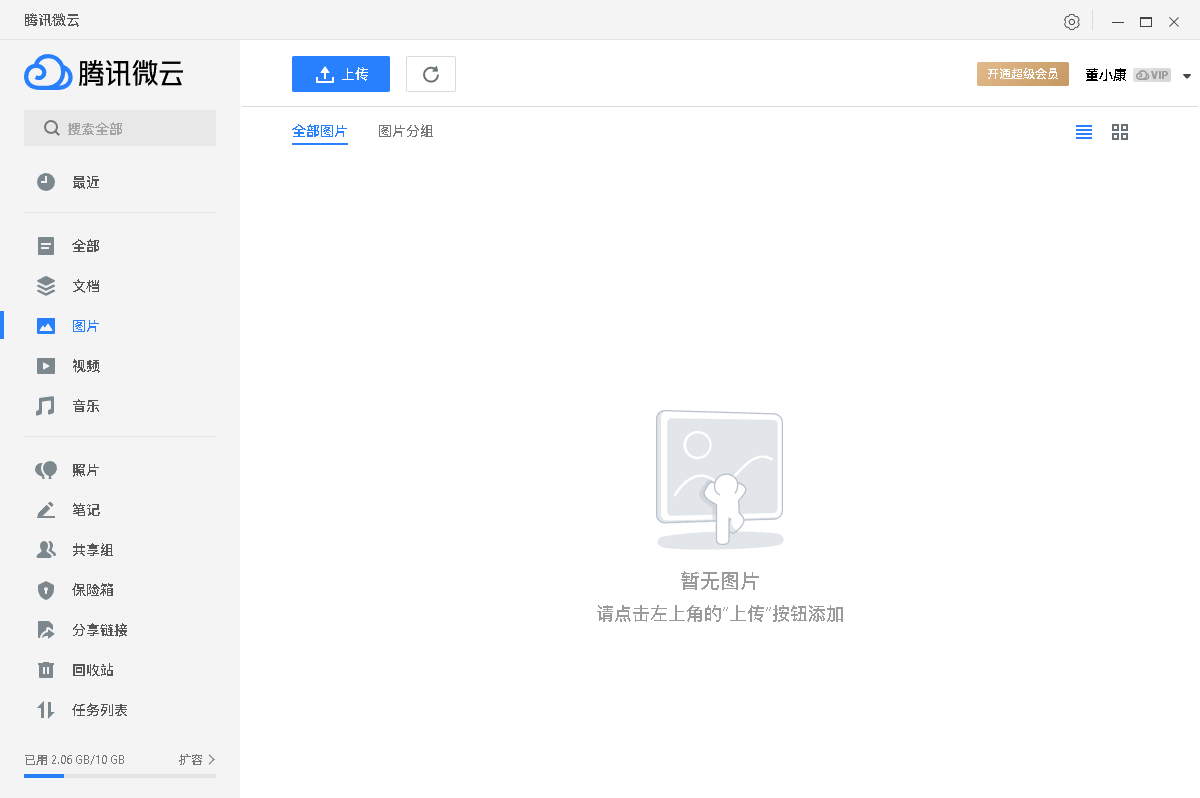Click the VIP badge next to username
Image resolution: width=1200 pixels, height=798 pixels.
(x=1152, y=74)
